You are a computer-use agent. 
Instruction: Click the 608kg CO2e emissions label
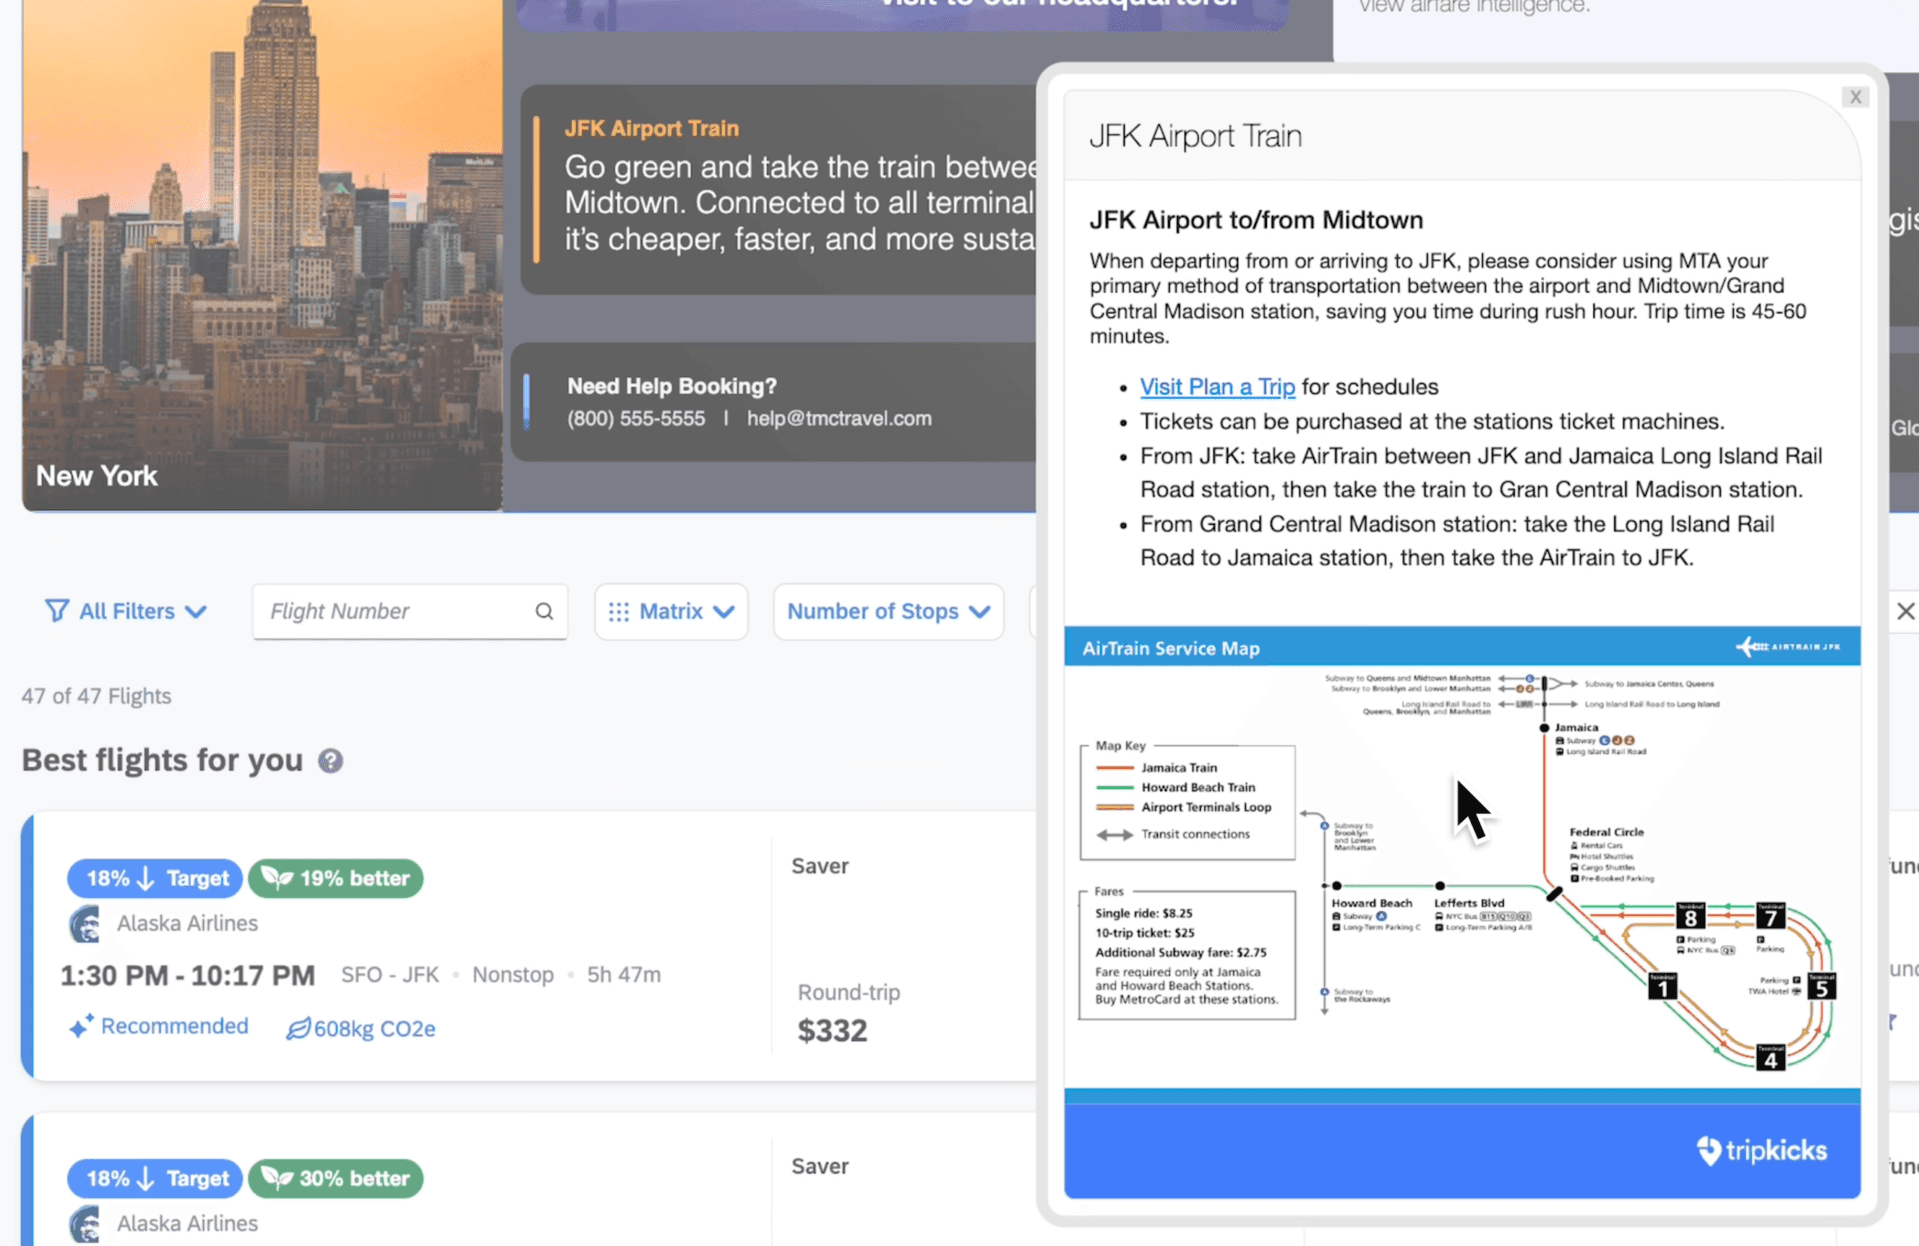361,1029
